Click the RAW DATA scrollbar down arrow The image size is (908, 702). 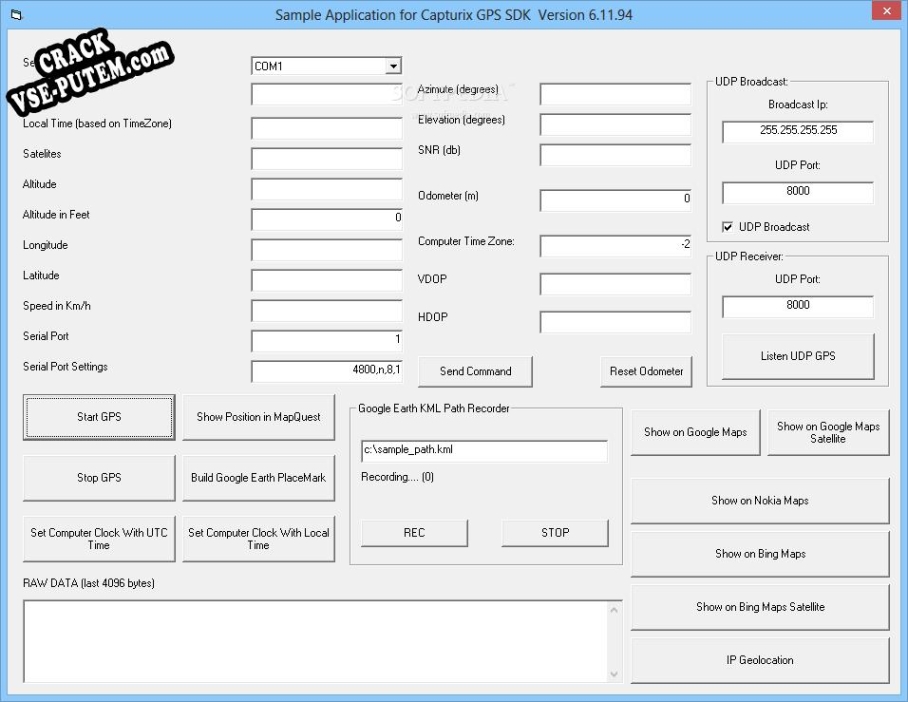(615, 674)
